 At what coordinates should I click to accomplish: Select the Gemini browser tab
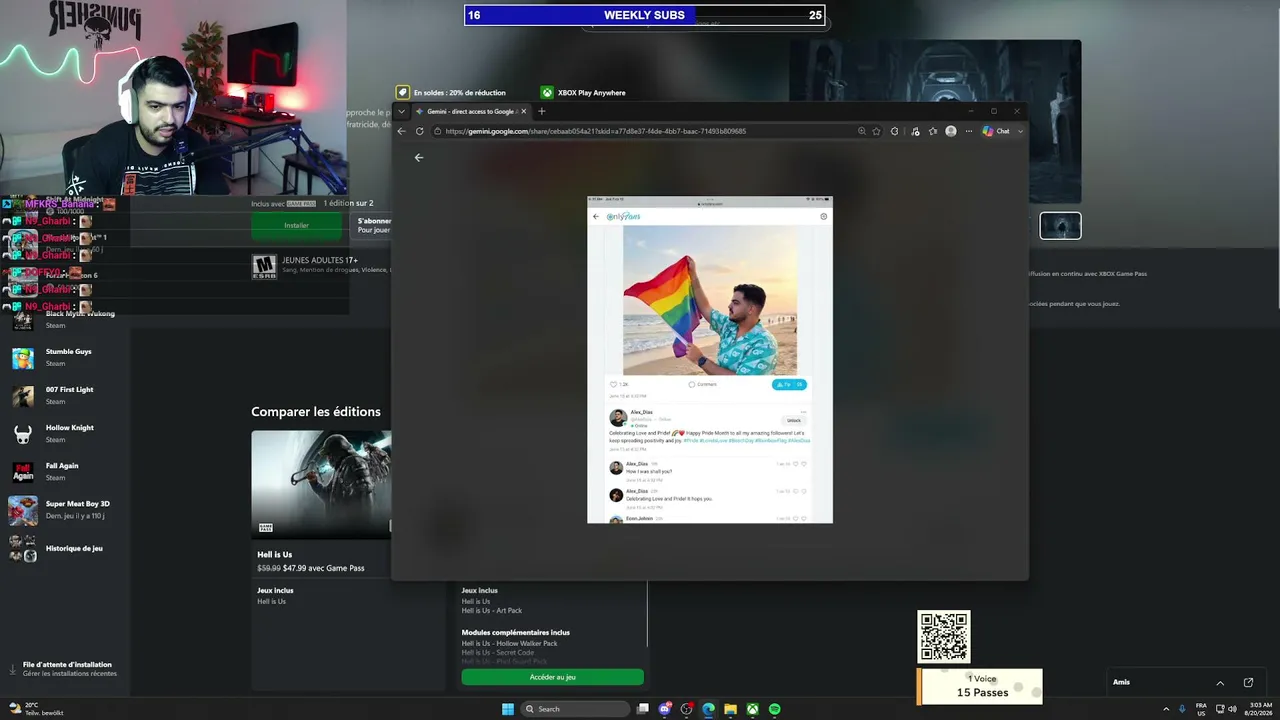pos(470,111)
